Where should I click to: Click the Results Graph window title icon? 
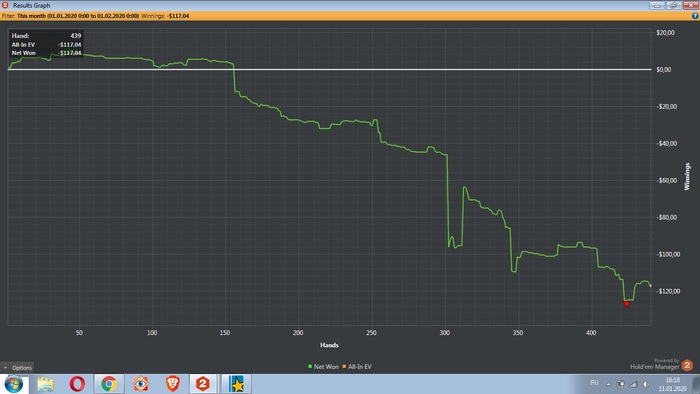point(5,5)
